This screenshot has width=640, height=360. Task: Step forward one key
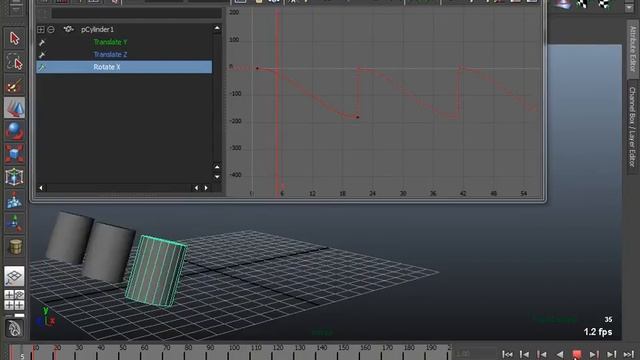coord(594,354)
